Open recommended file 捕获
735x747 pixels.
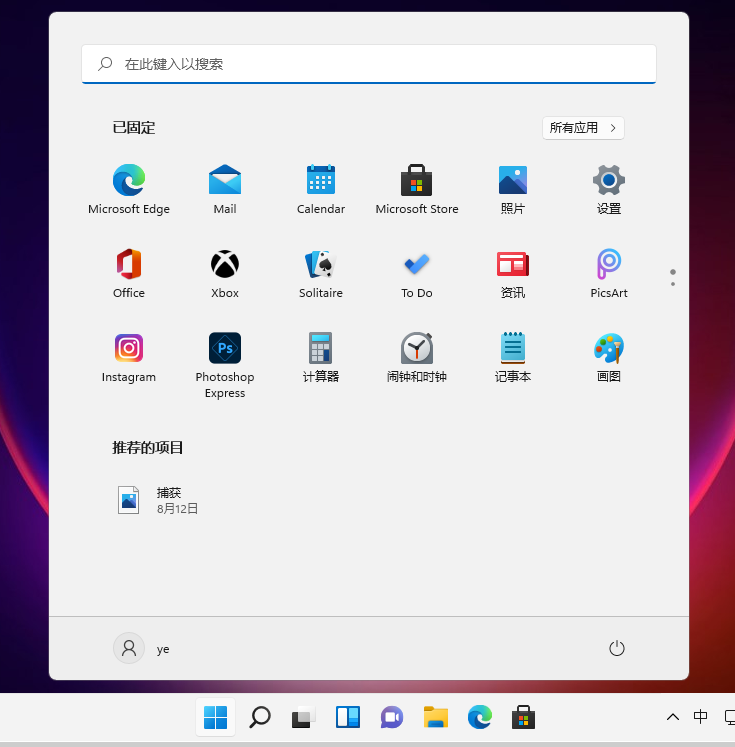coord(160,500)
